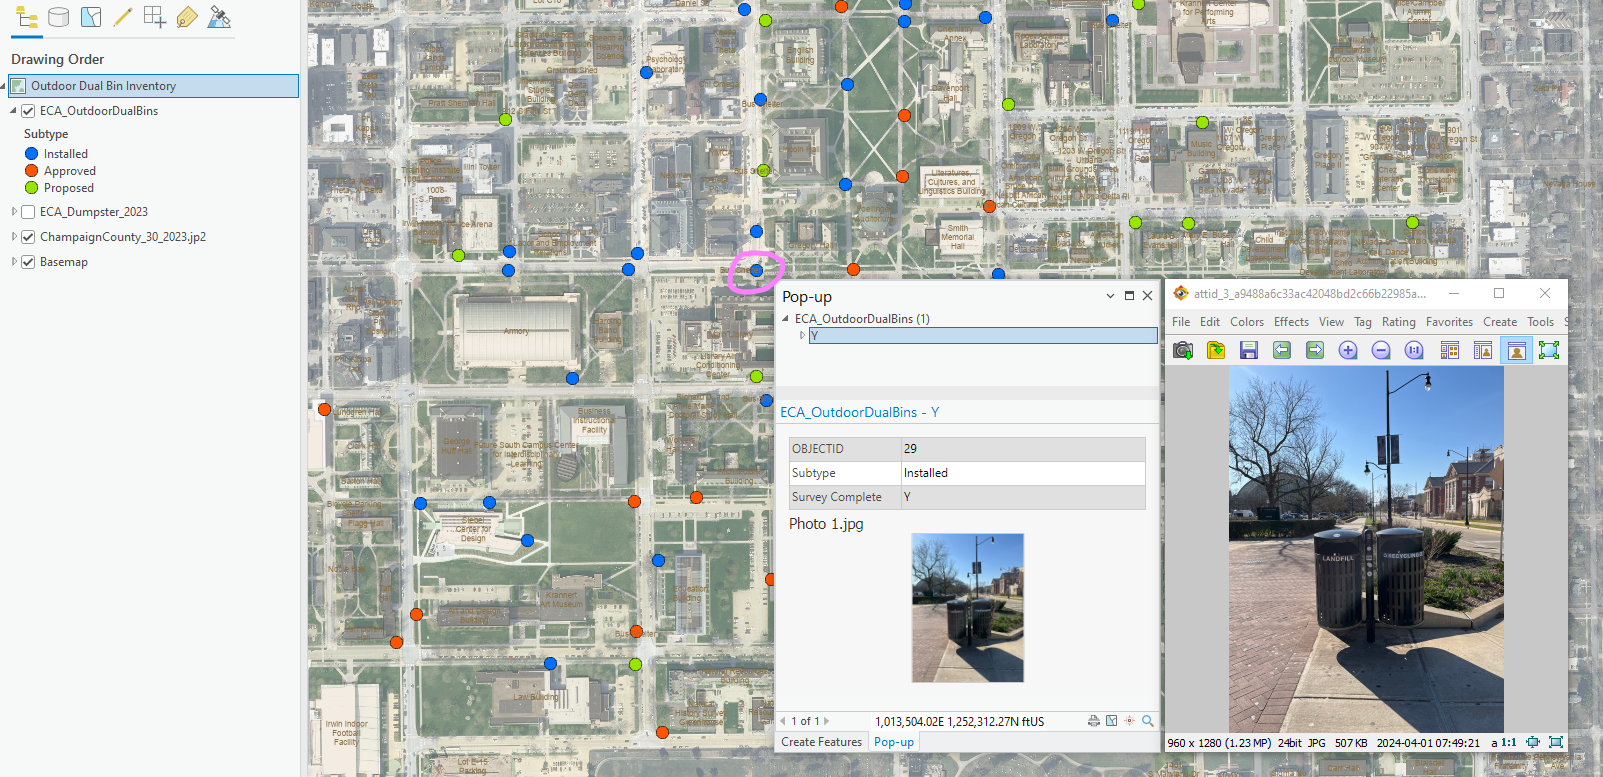The width and height of the screenshot is (1603, 777).
Task: Switch to the Create Features tab
Action: [821, 742]
